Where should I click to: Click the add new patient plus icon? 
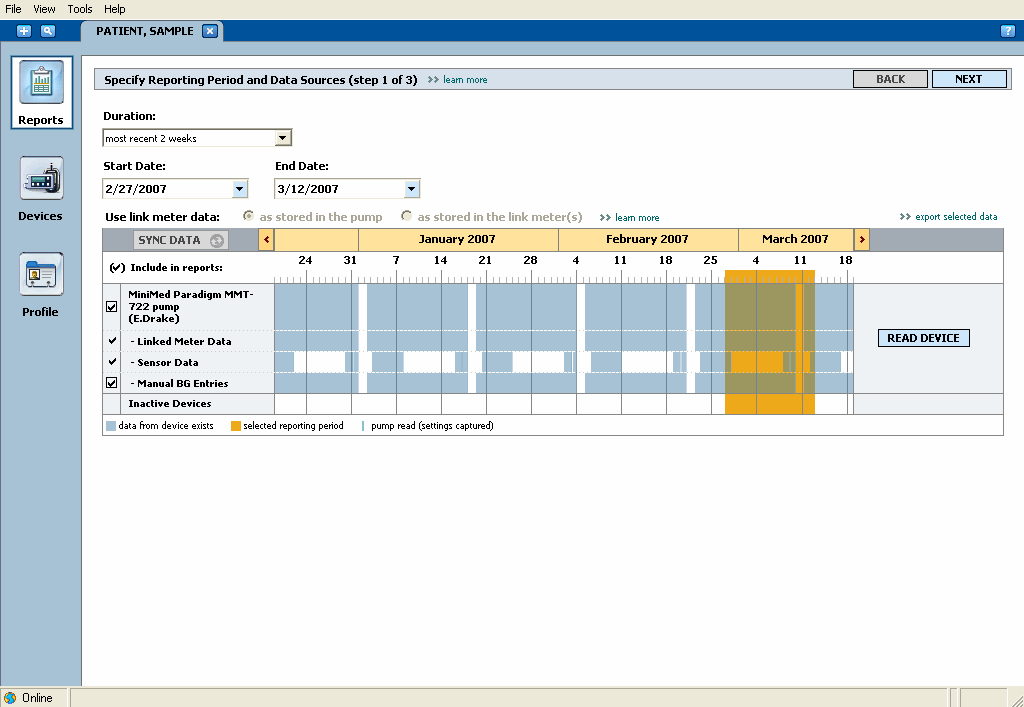tap(24, 31)
